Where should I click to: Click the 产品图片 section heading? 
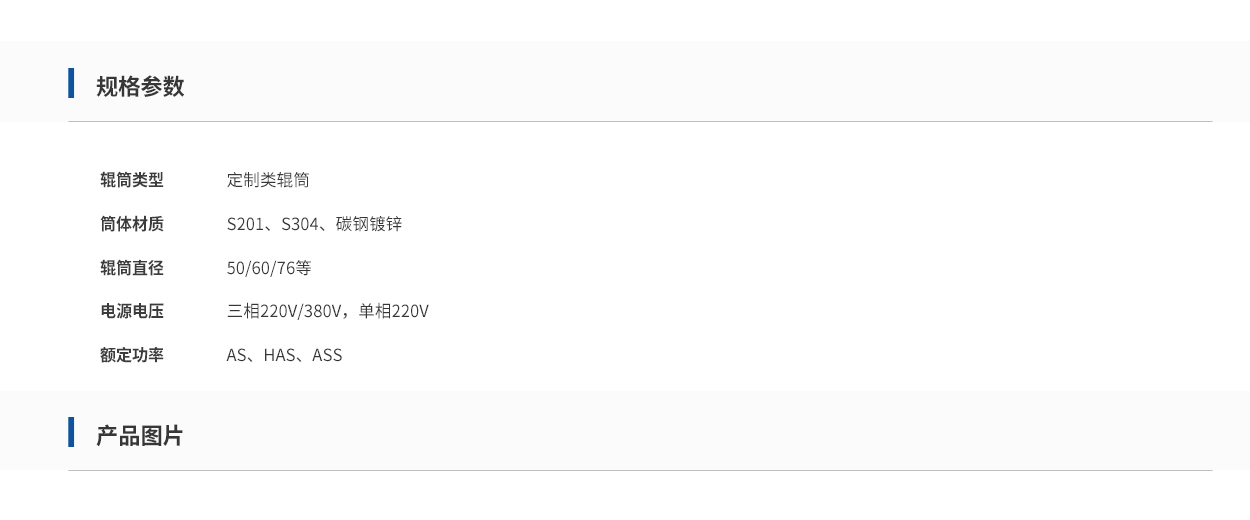pos(140,436)
